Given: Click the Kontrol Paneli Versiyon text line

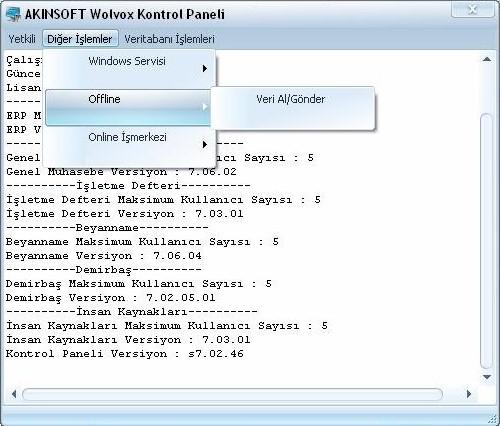Looking at the screenshot, I should click(125, 354).
